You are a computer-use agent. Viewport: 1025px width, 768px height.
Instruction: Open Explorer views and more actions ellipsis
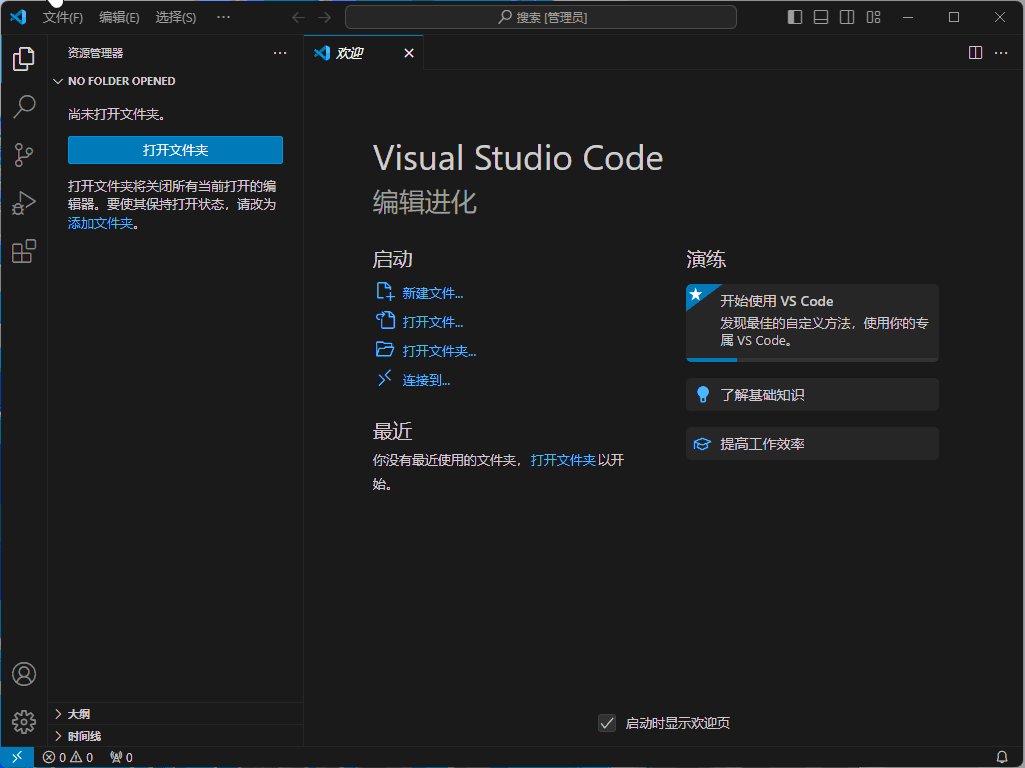click(x=280, y=53)
